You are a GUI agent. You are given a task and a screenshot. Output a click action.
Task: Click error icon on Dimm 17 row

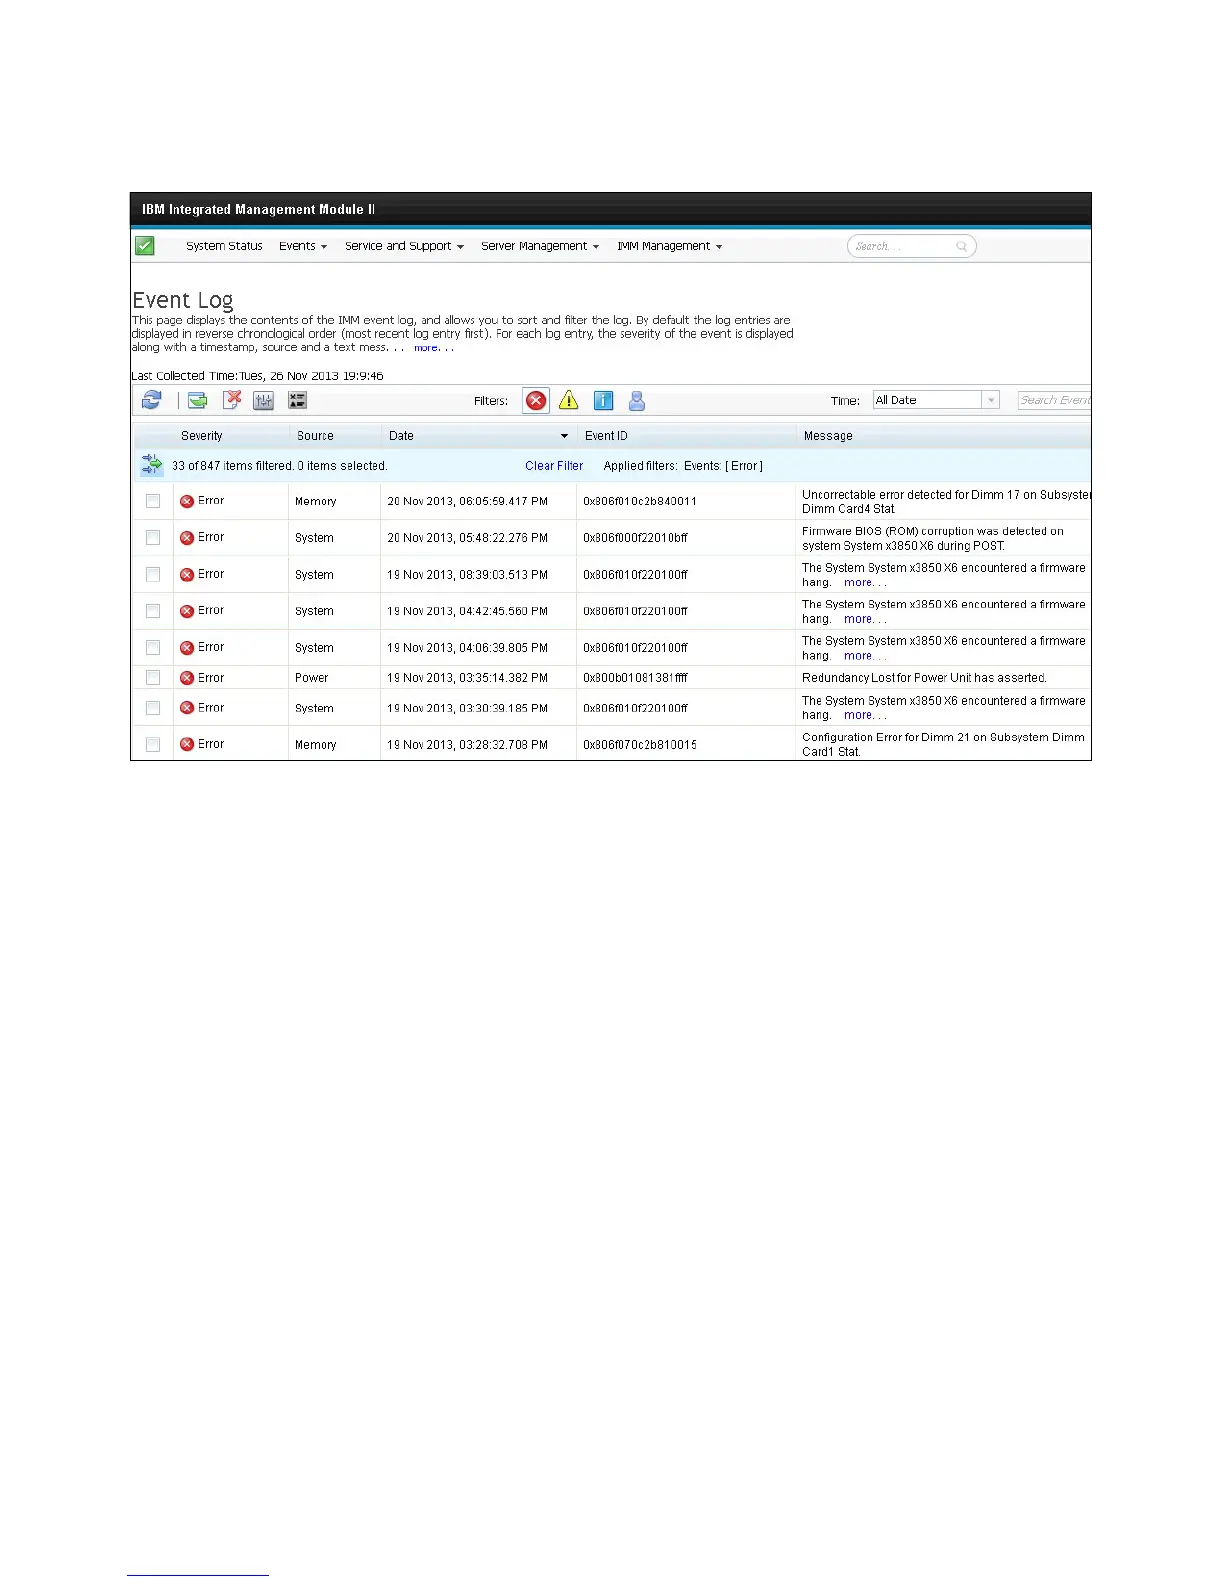click(x=187, y=501)
